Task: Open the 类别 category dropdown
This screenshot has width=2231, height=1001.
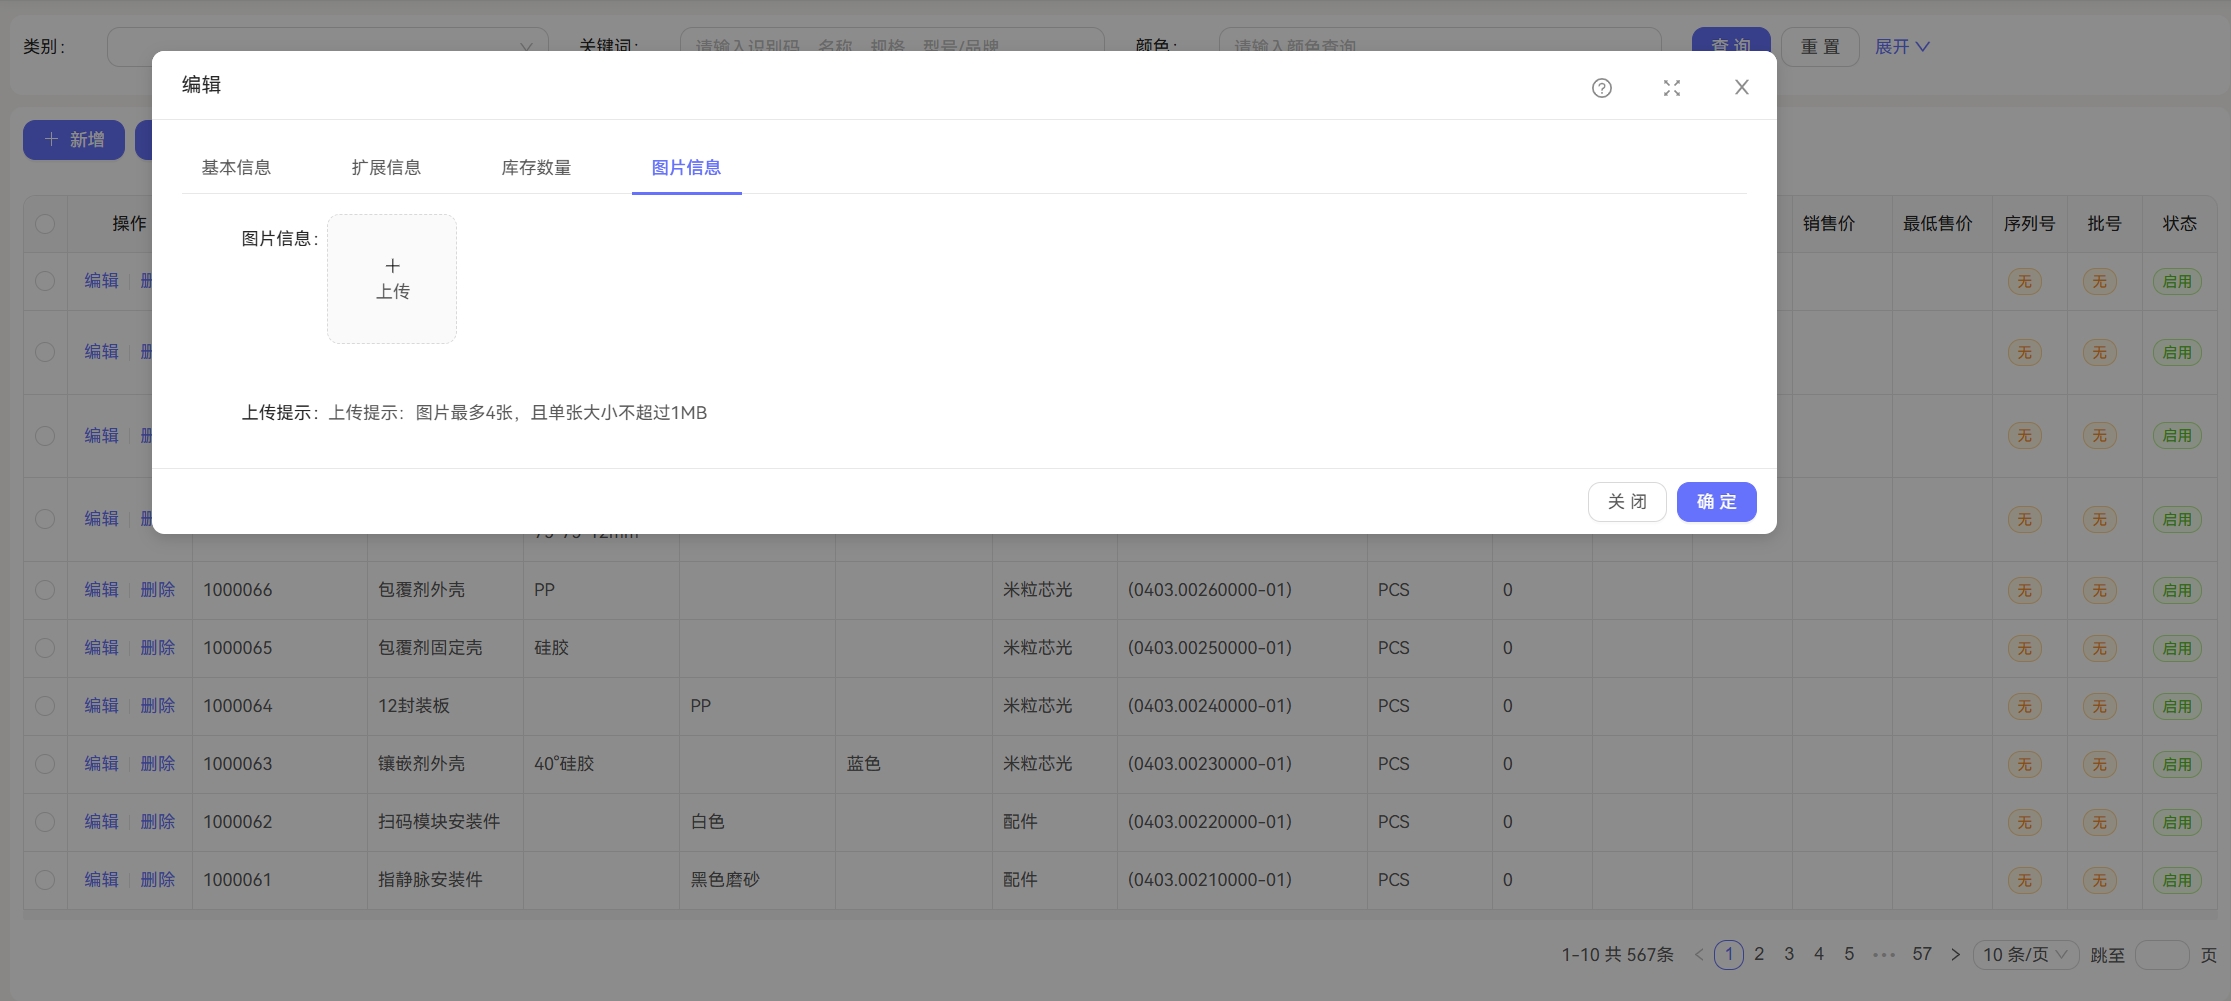Action: (327, 47)
